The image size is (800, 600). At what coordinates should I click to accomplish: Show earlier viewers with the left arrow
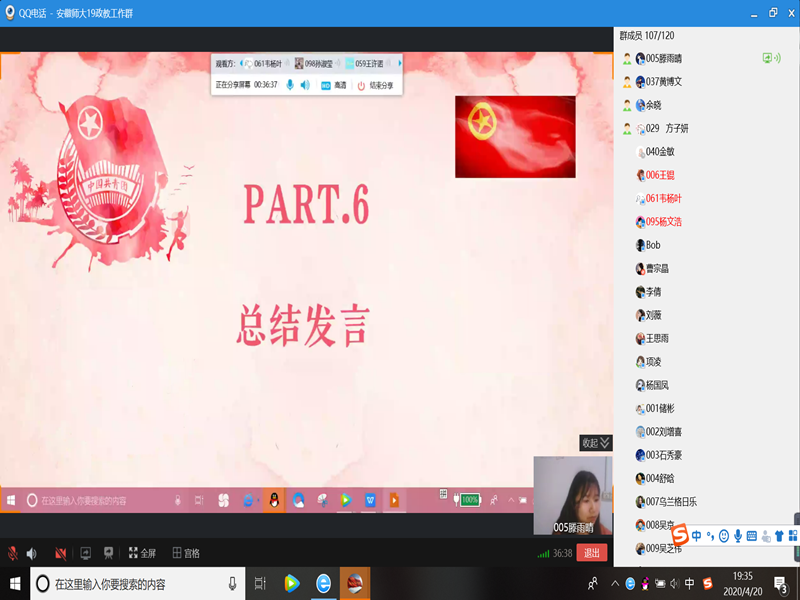point(241,63)
